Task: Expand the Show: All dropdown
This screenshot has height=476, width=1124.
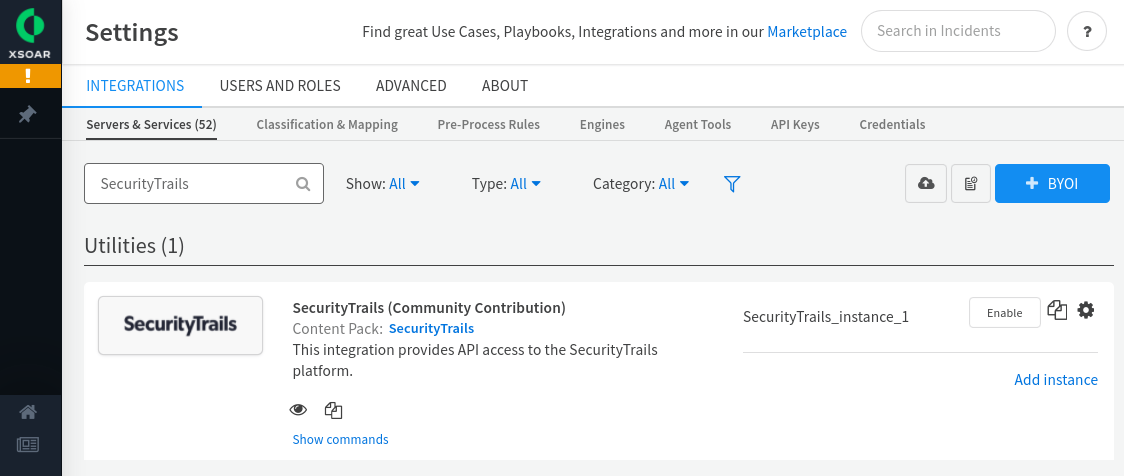Action: click(383, 184)
